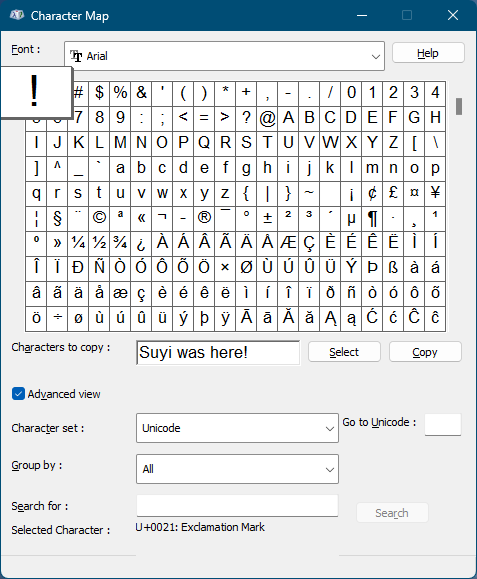
Task: Select the section sign § character
Action: click(57, 218)
